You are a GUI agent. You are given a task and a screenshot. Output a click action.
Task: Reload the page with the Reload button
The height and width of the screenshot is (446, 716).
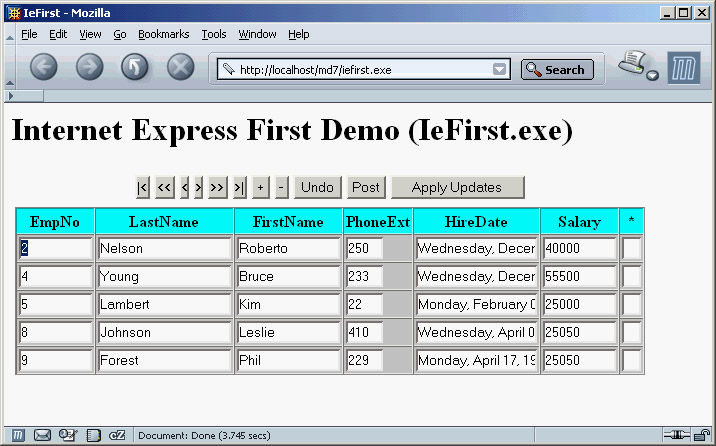(x=135, y=68)
